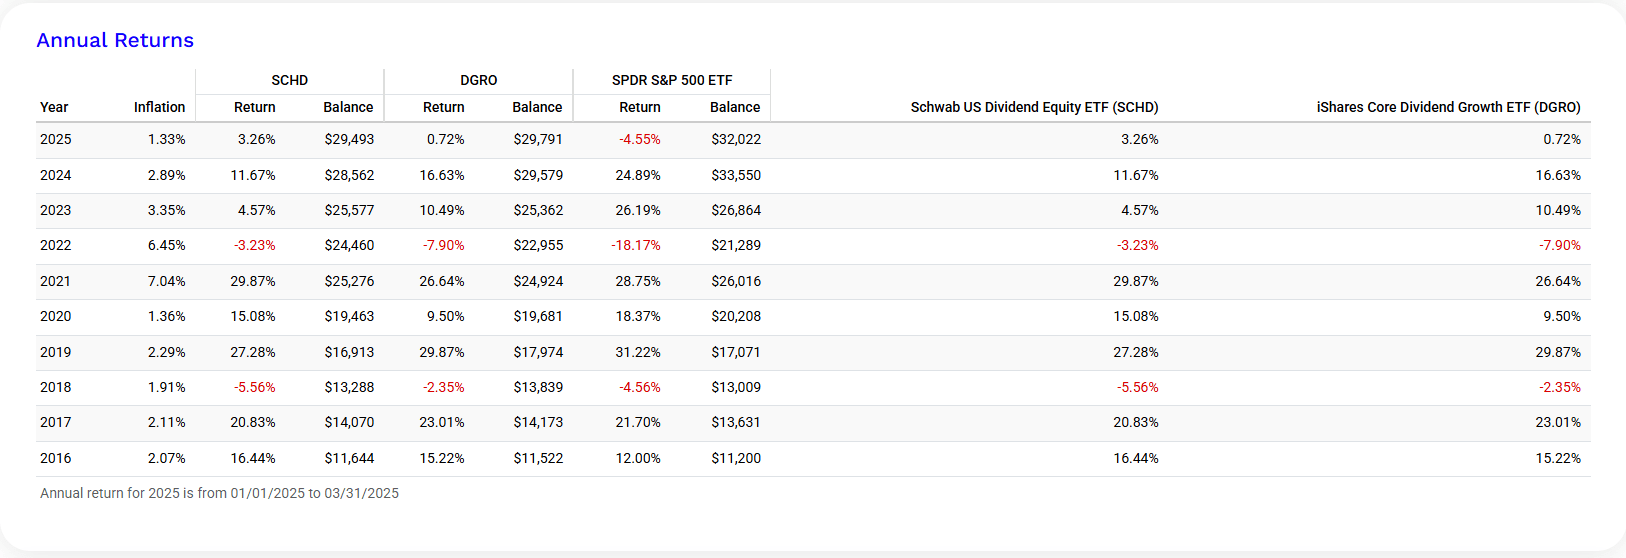Select the DGRO balance $24,924

(538, 281)
